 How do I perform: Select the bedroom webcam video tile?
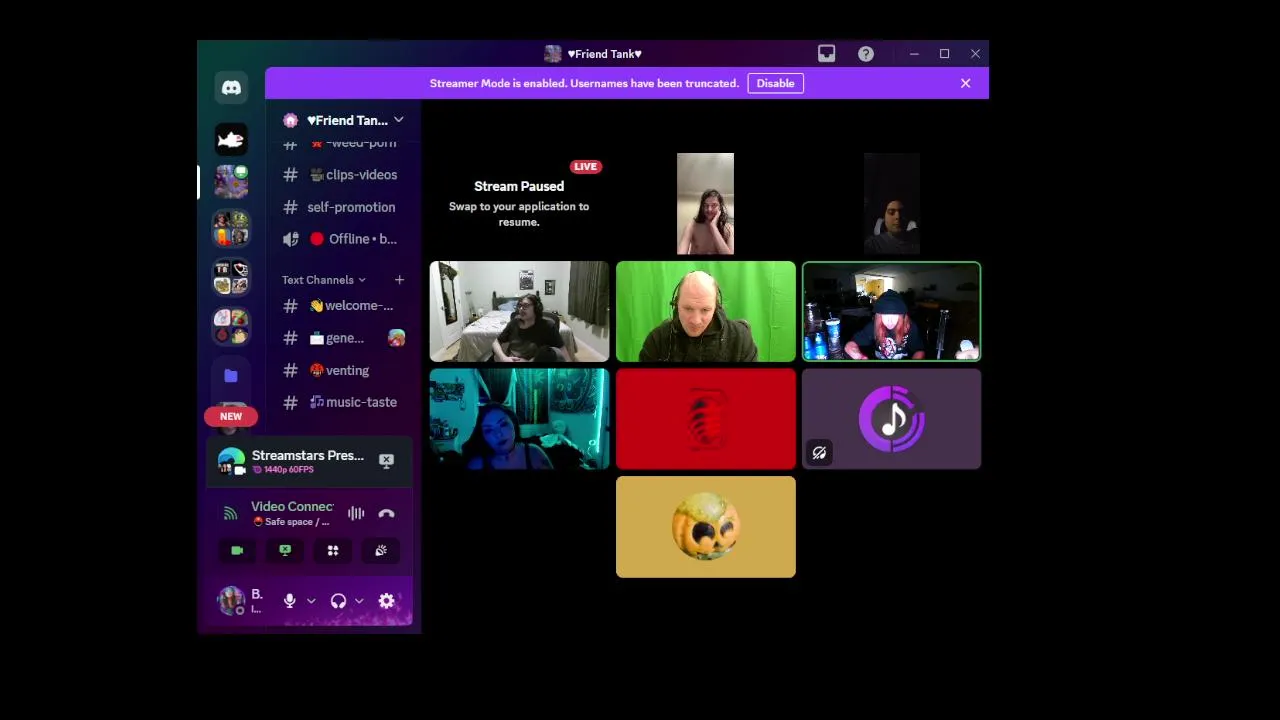[x=519, y=311]
